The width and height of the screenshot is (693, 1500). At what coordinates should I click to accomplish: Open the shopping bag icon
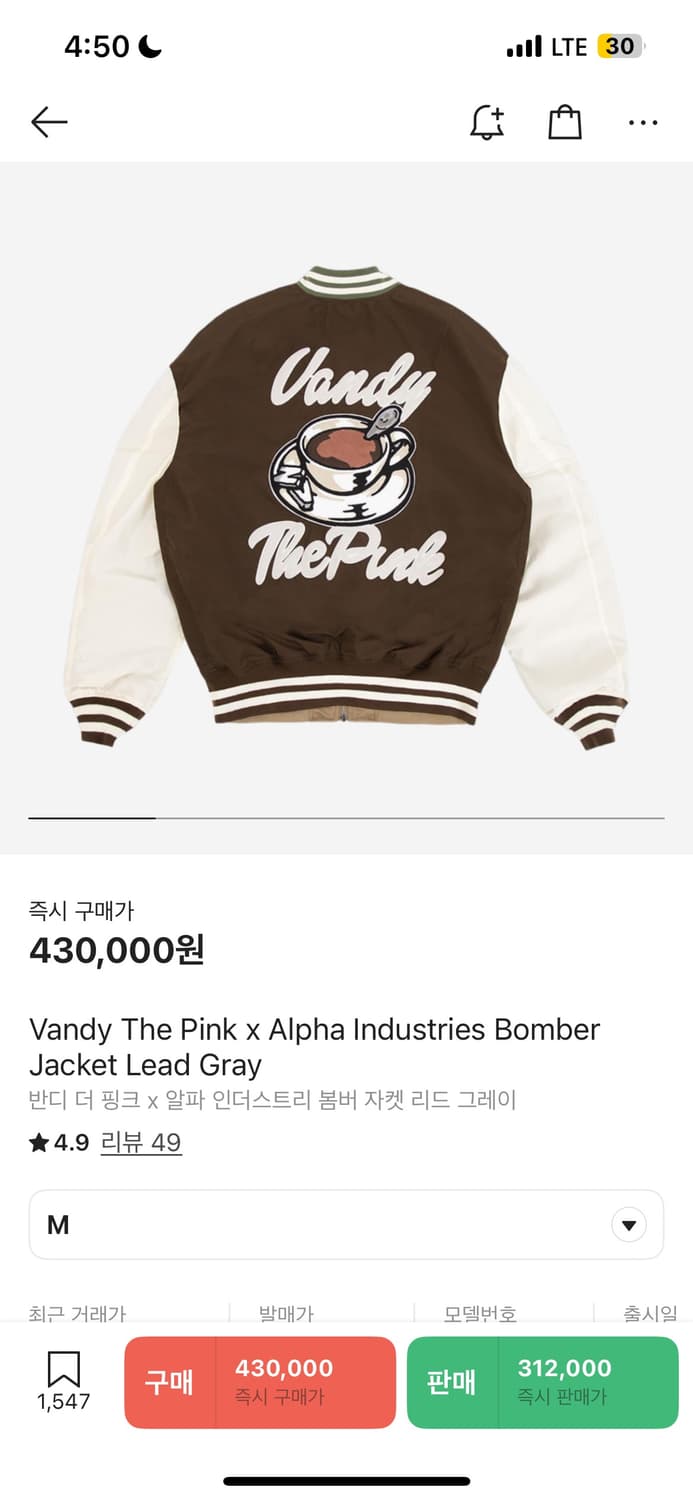tap(565, 122)
